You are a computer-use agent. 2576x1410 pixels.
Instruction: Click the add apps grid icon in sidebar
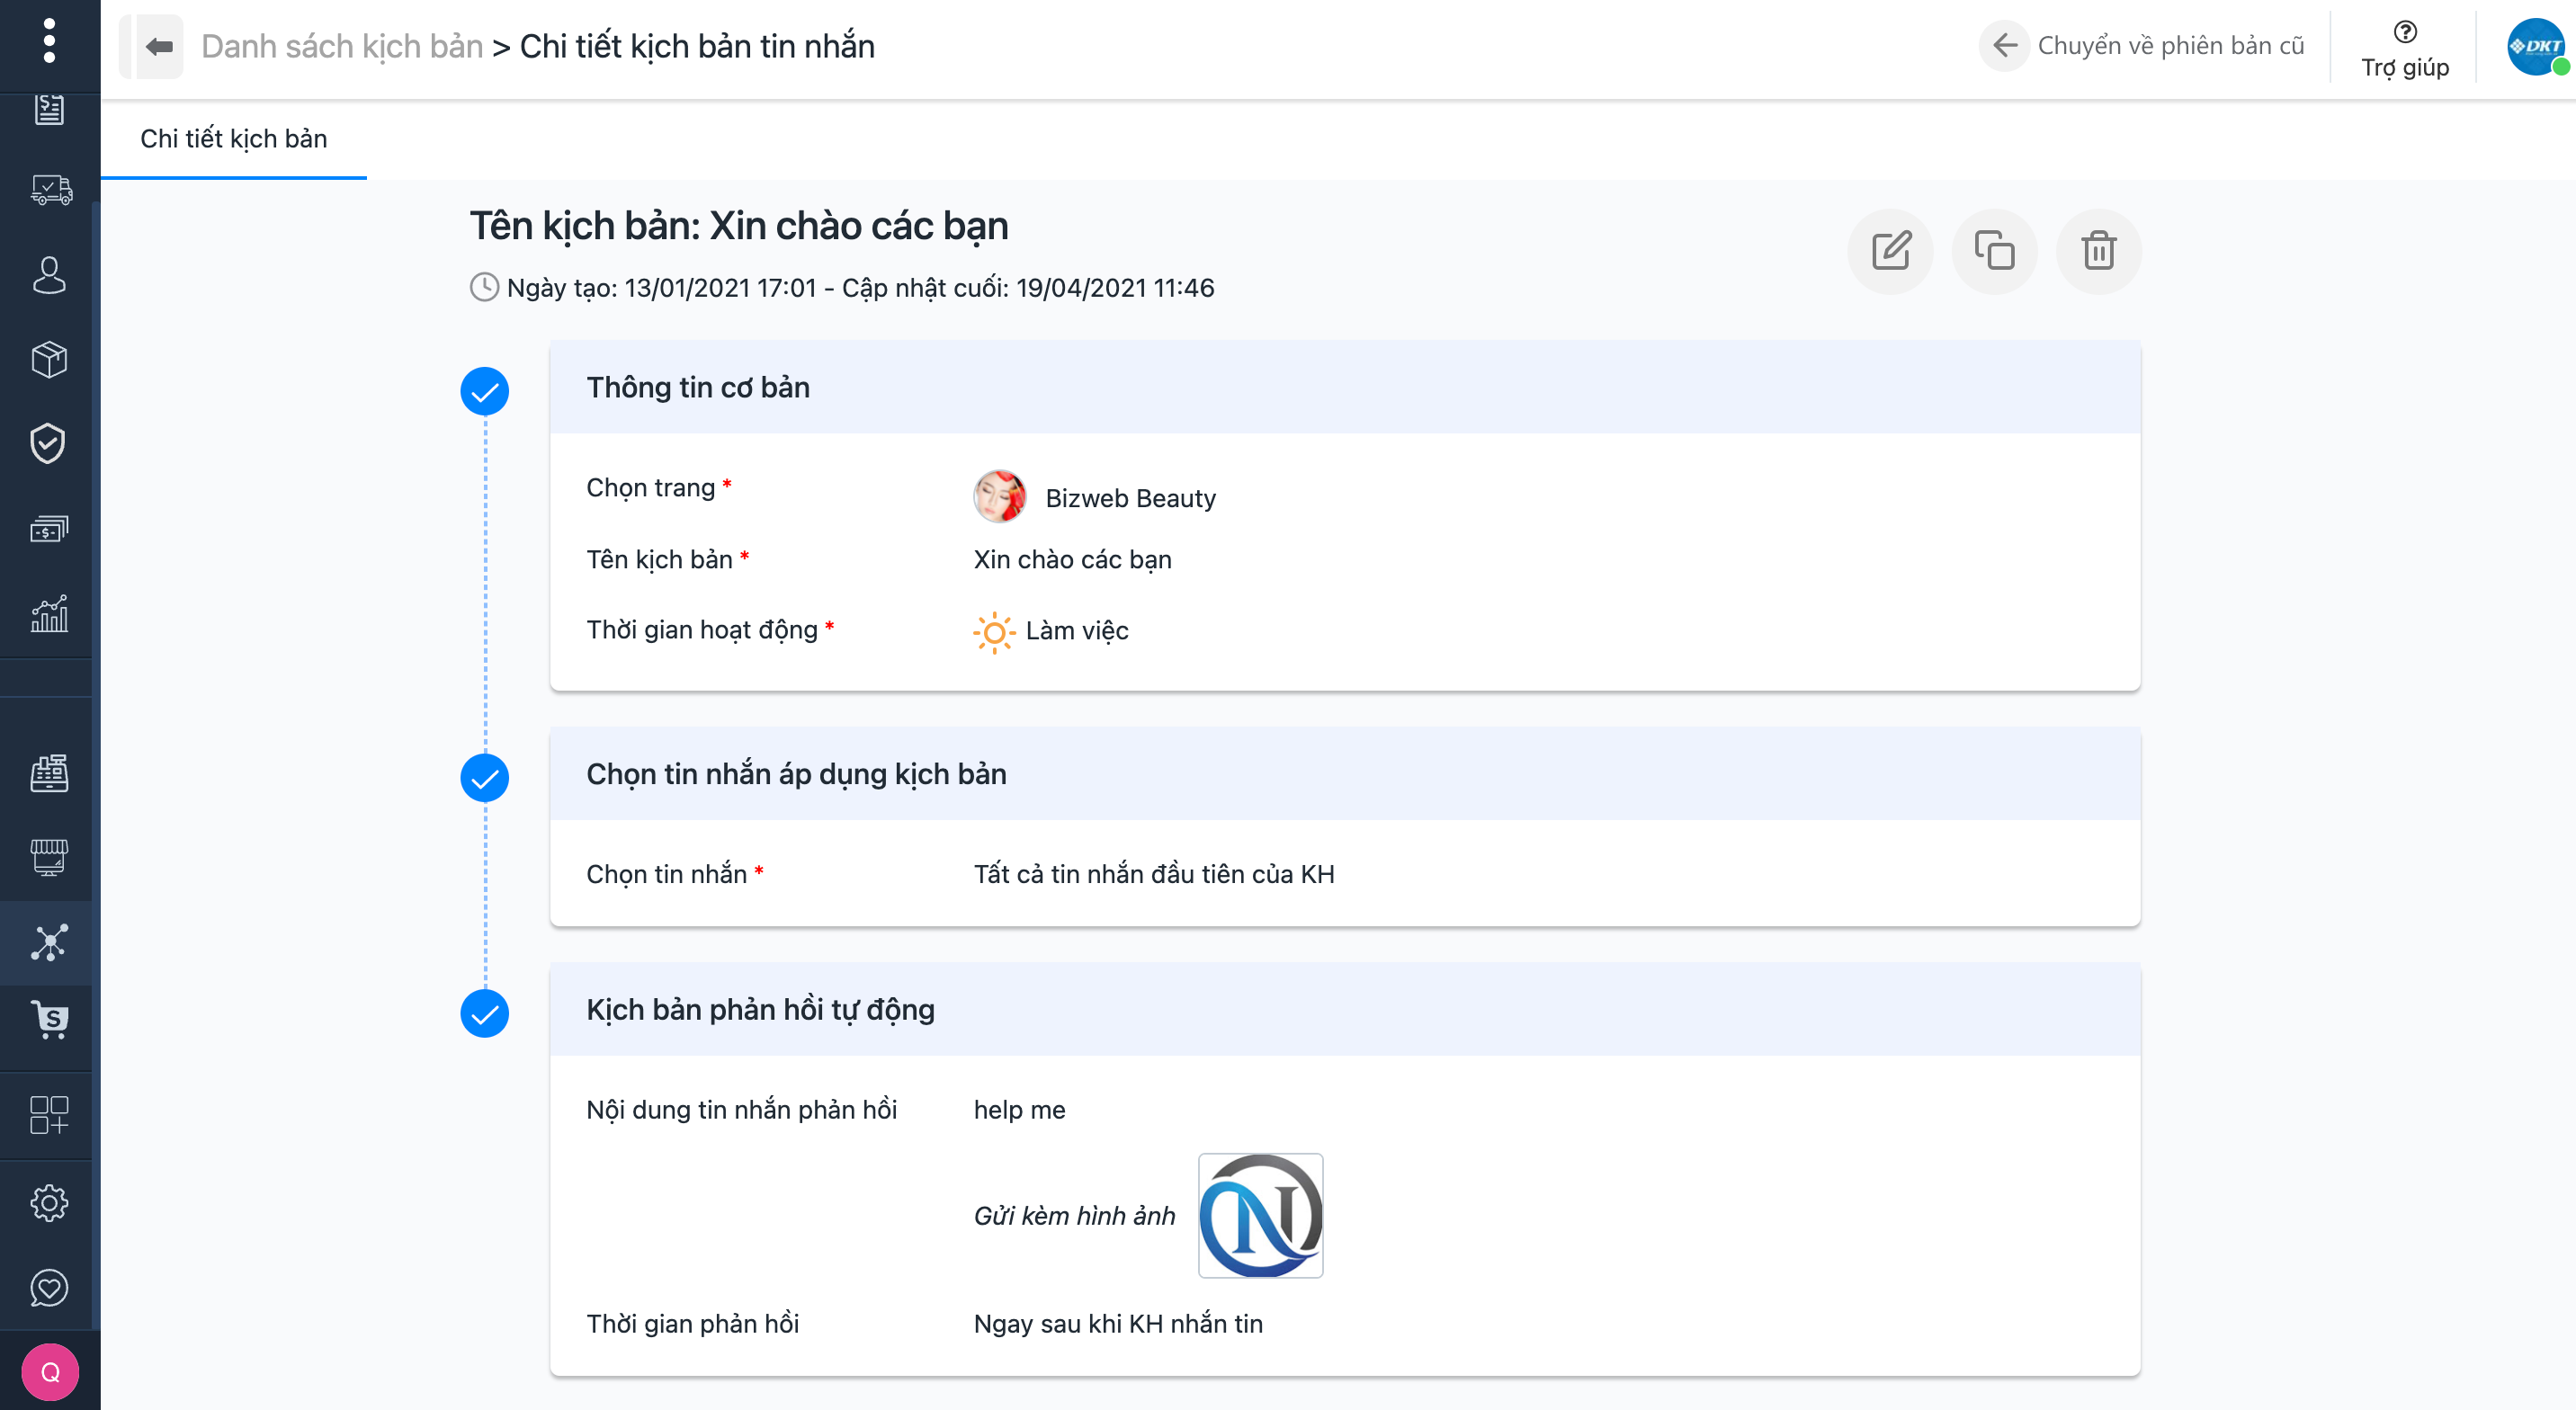click(x=49, y=1115)
